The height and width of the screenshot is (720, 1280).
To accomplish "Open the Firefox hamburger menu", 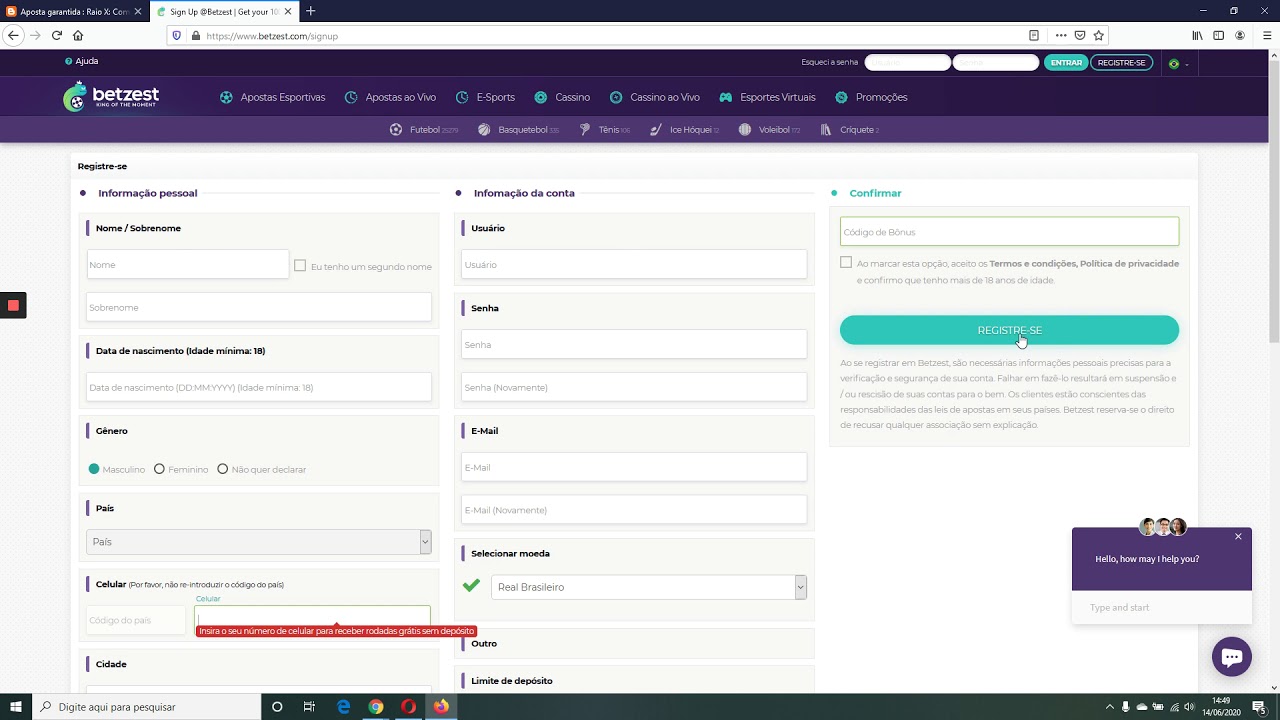I will pos(1266,35).
